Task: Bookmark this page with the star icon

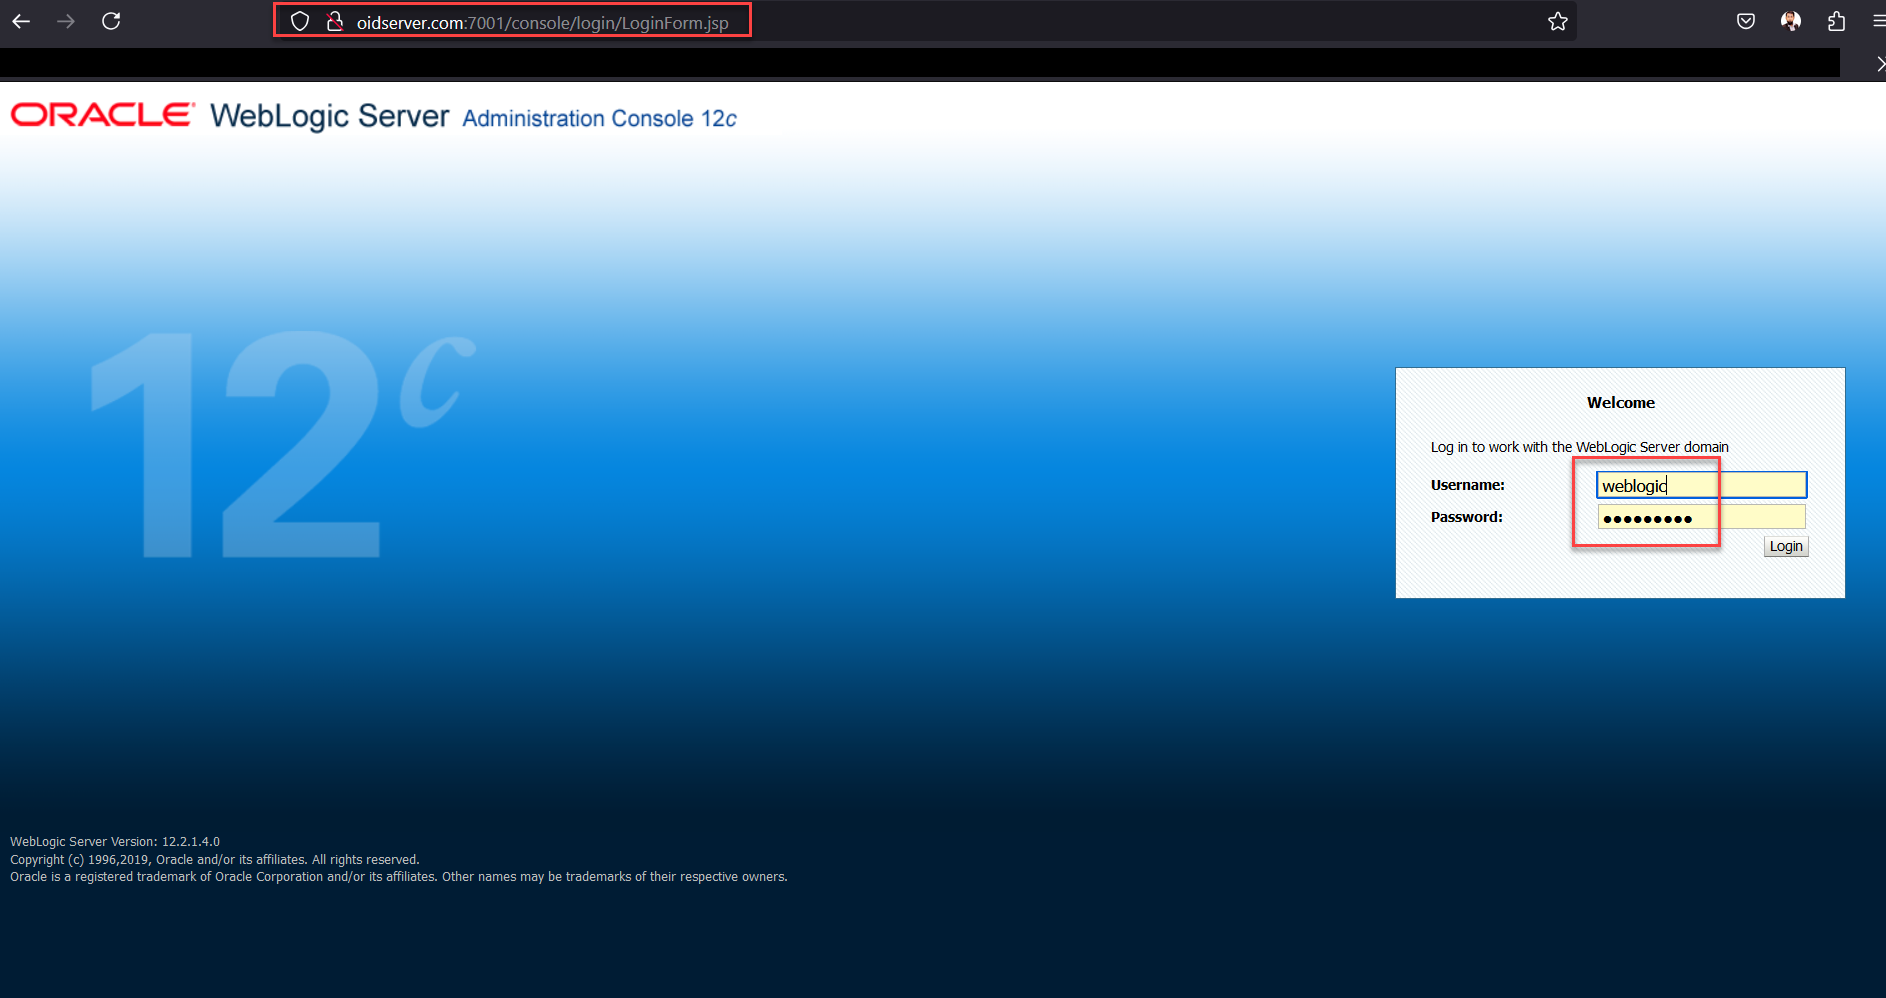Action: [1557, 21]
